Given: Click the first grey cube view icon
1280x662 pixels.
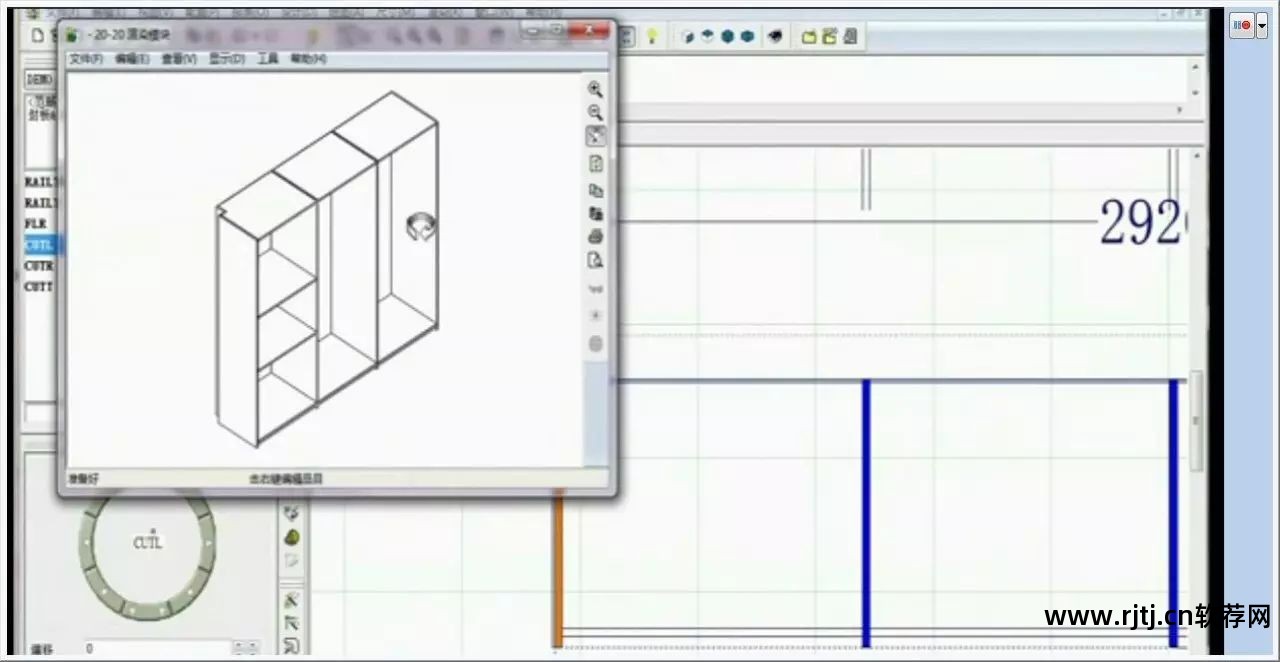Looking at the screenshot, I should (687, 36).
